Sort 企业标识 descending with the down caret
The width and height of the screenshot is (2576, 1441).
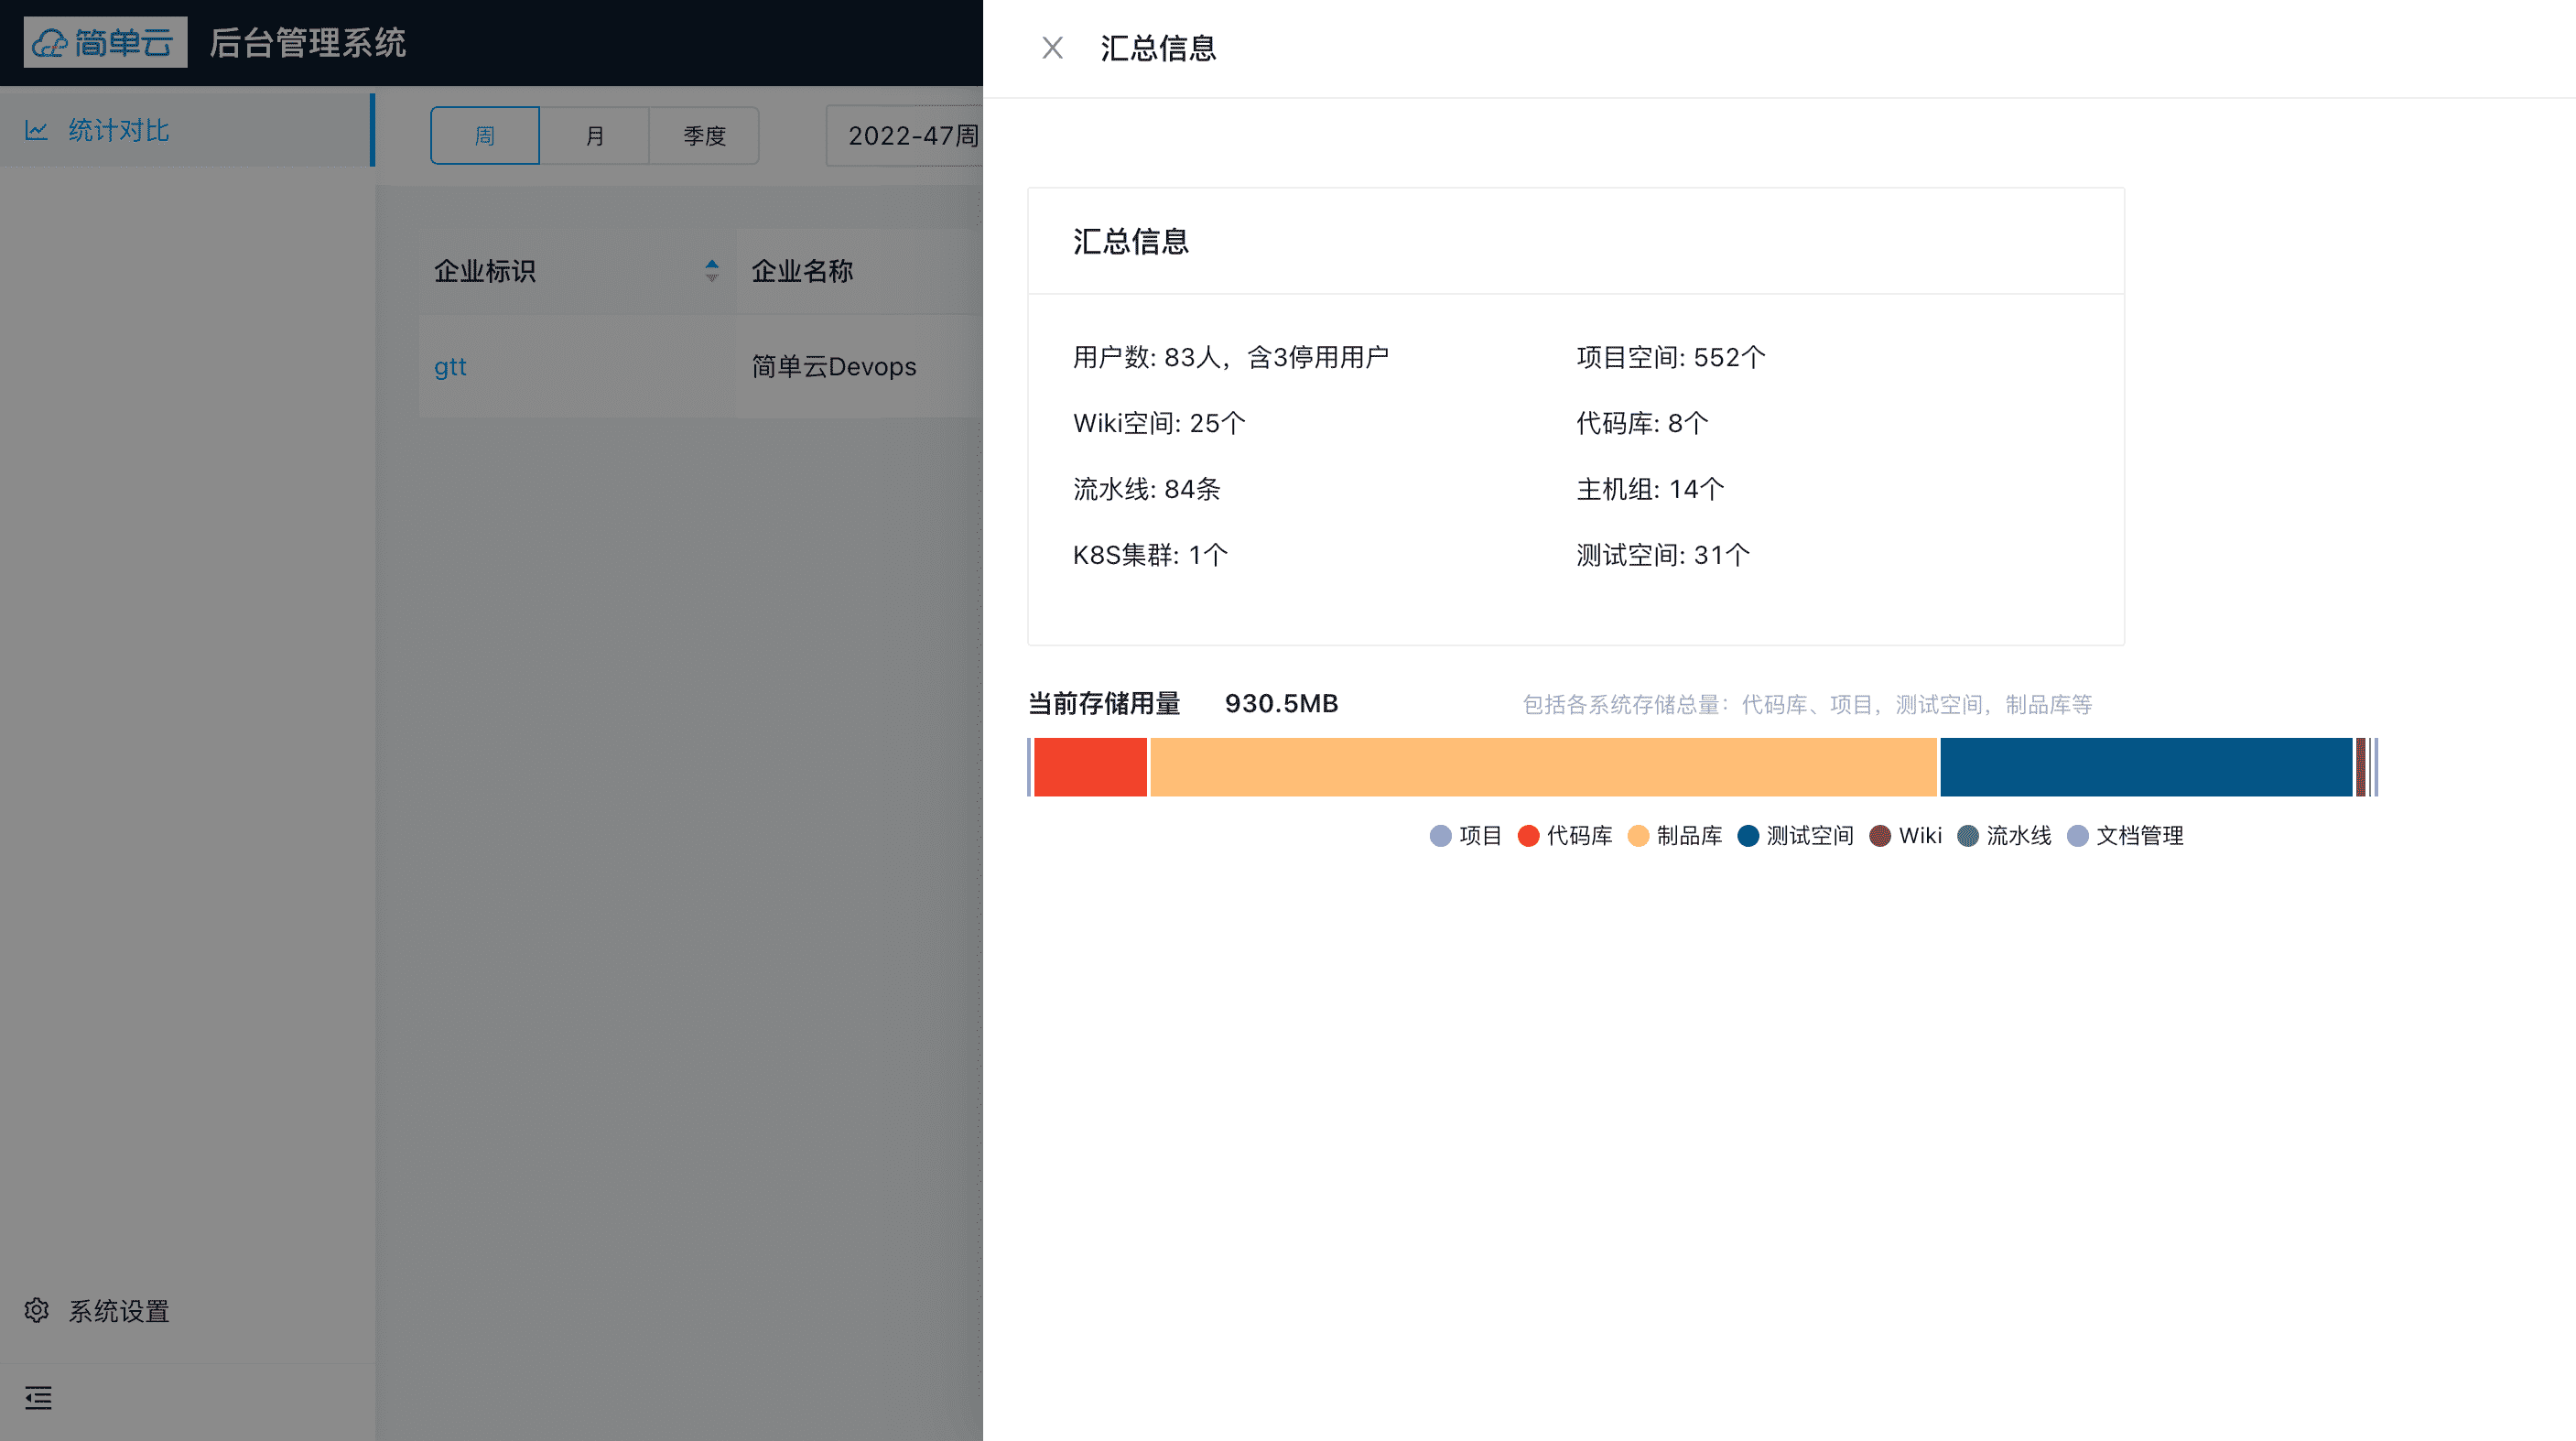pos(711,277)
